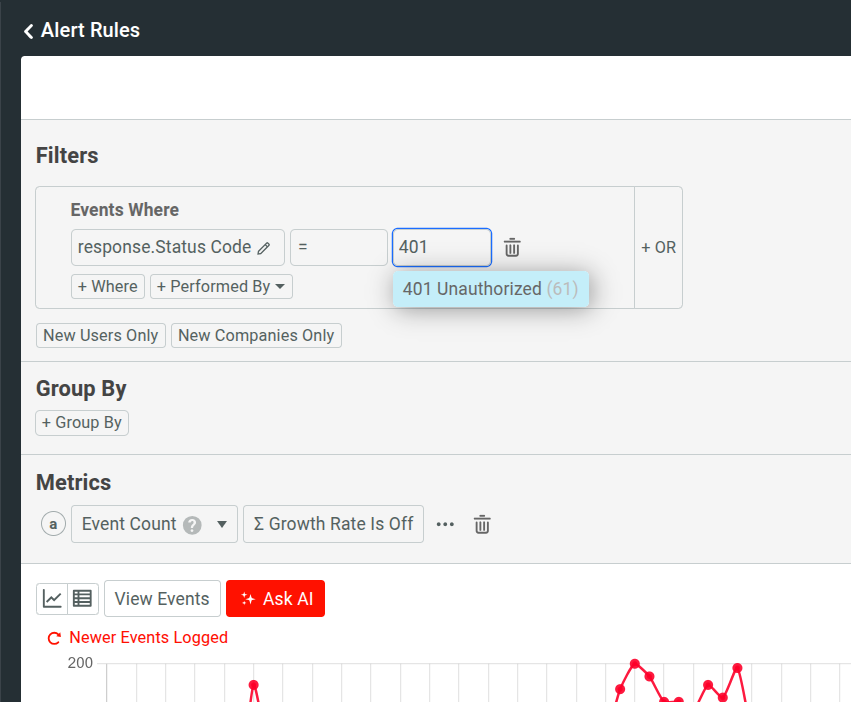This screenshot has height=702, width=851.
Task: Delete the Event Count metric via its trash icon
Action: point(482,524)
